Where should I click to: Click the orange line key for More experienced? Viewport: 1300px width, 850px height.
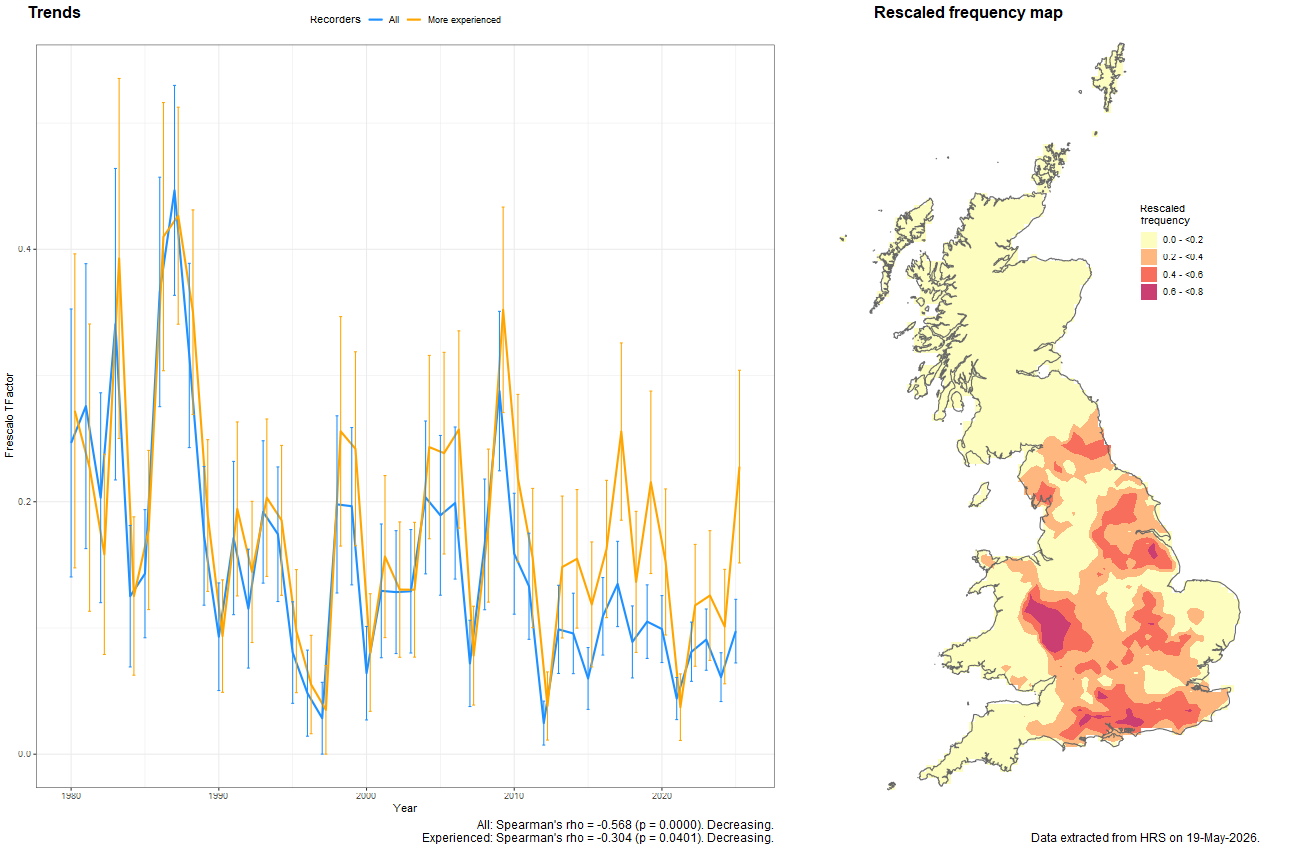coord(414,20)
